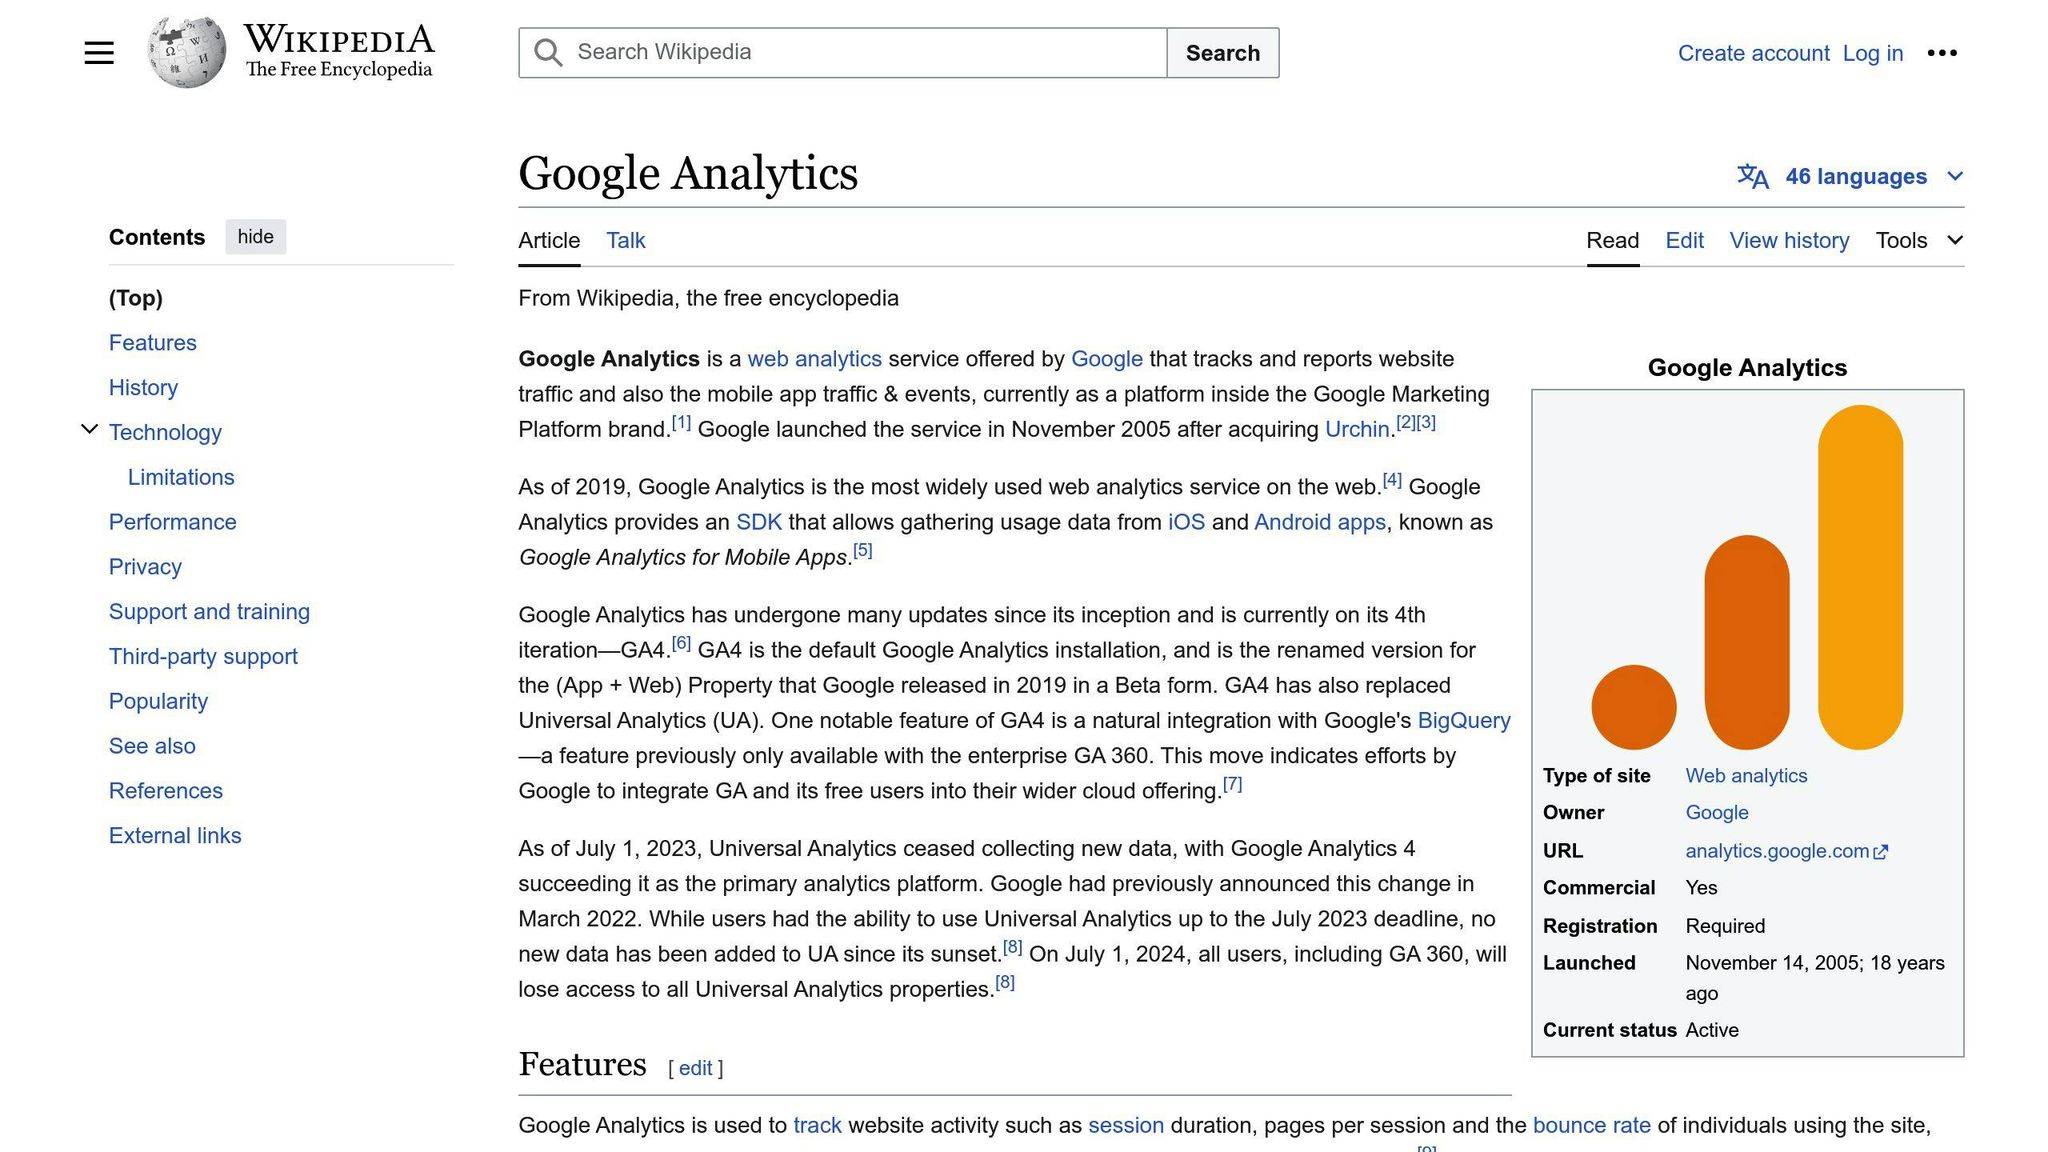Click the Wikipedia globe logo

pos(186,52)
